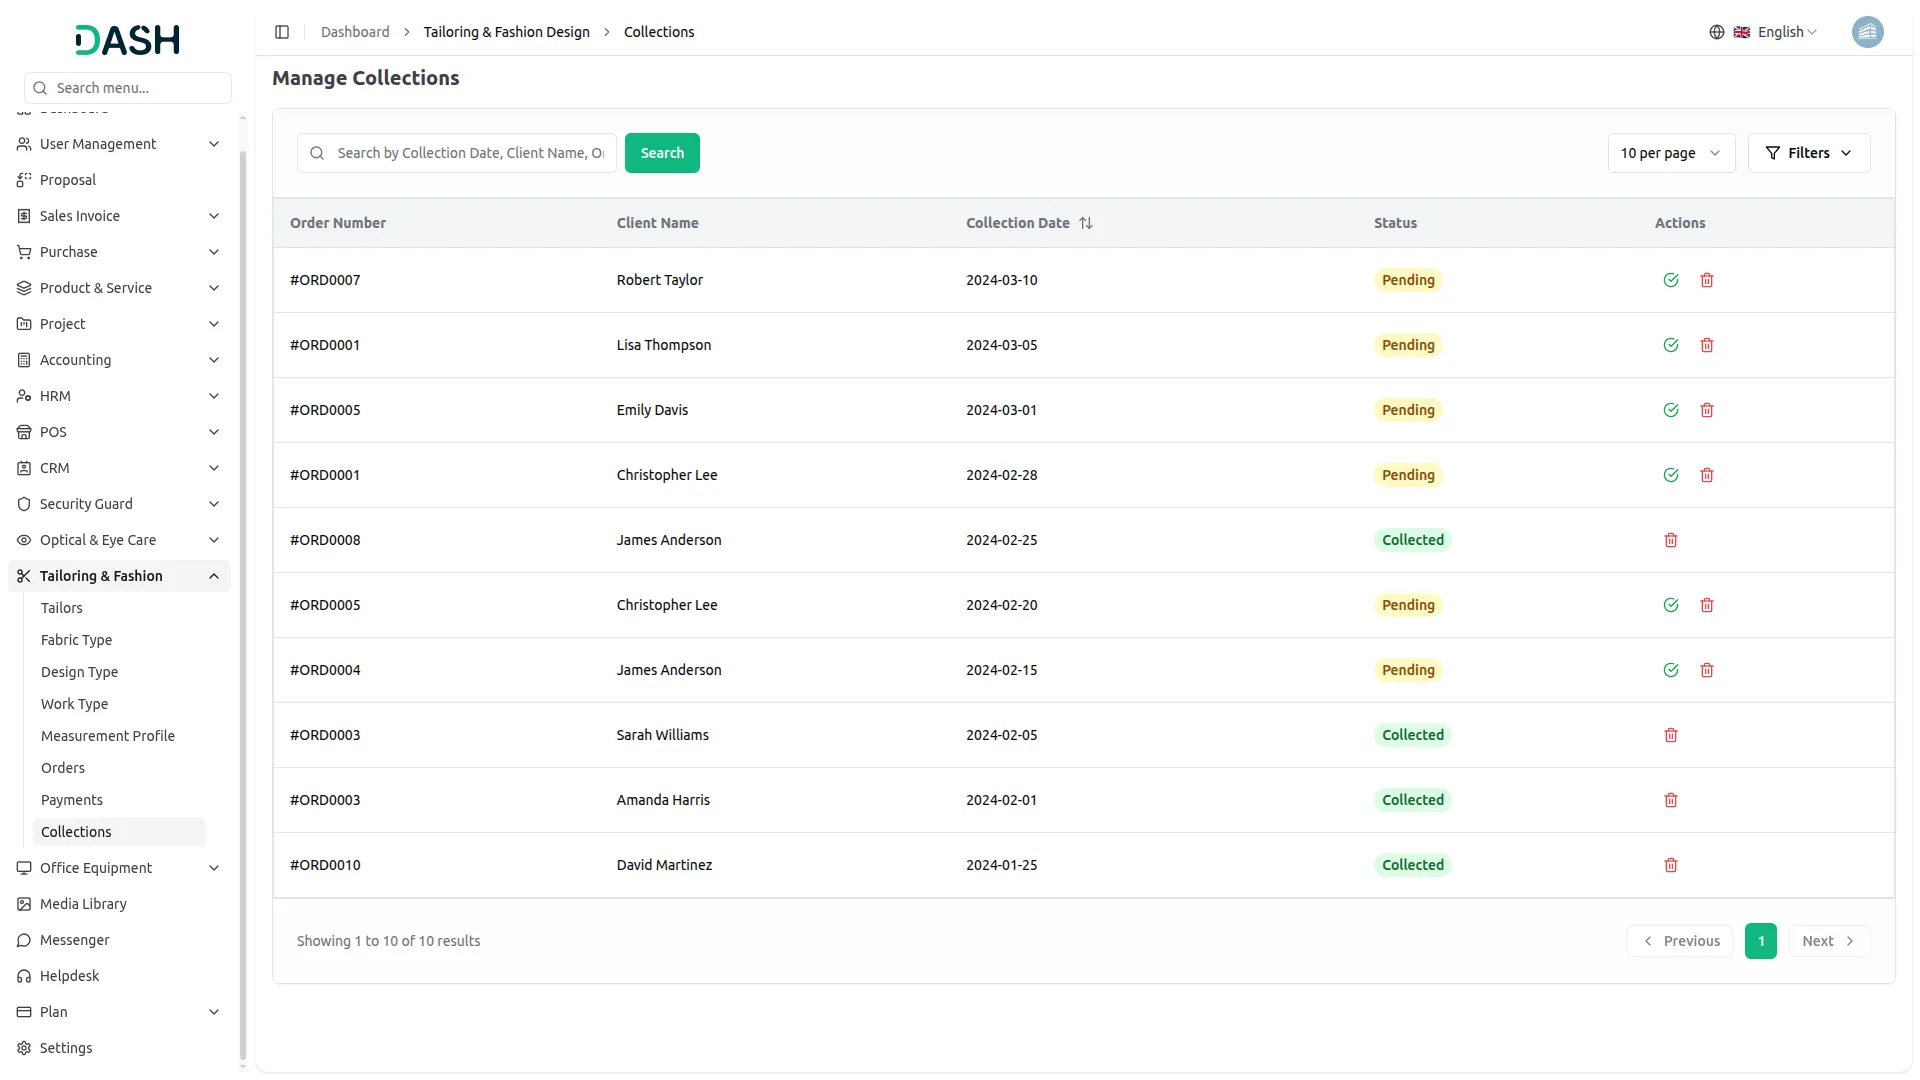Viewport: 1920px width, 1080px height.
Task: Delete Amanda Harris collection record
Action: pyautogui.click(x=1671, y=800)
